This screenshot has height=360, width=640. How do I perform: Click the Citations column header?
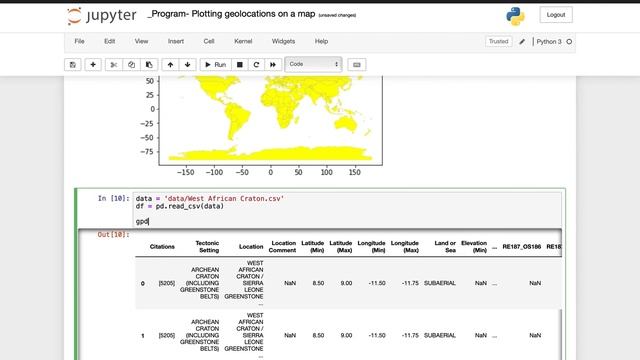pos(162,247)
